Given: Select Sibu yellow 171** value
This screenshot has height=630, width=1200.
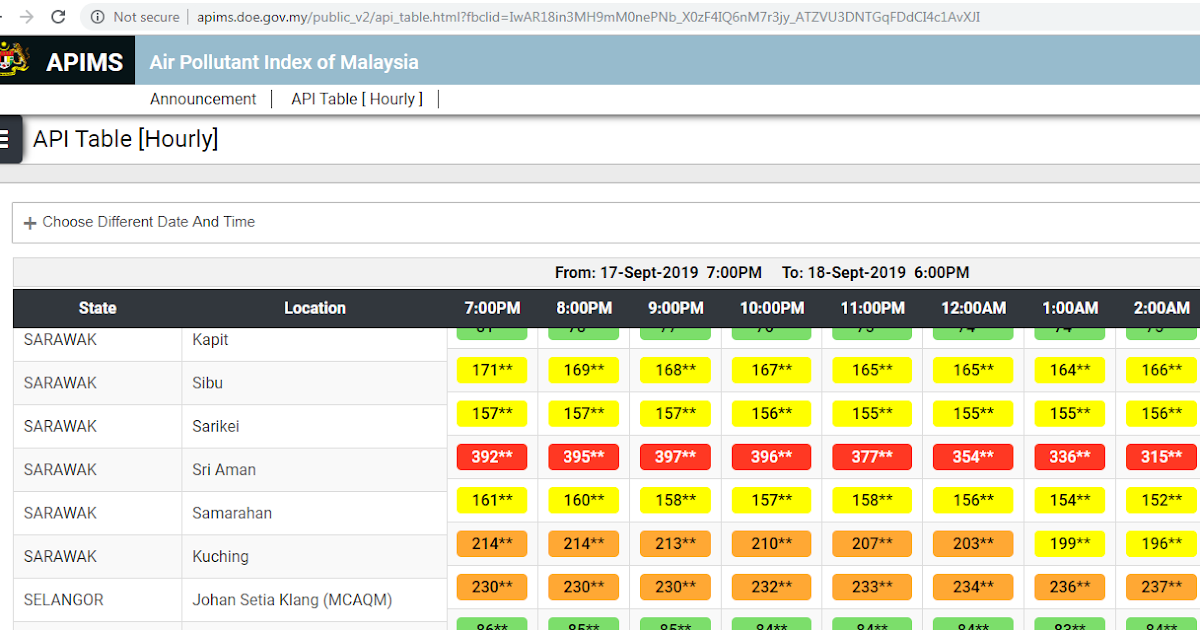Looking at the screenshot, I should pyautogui.click(x=492, y=370).
